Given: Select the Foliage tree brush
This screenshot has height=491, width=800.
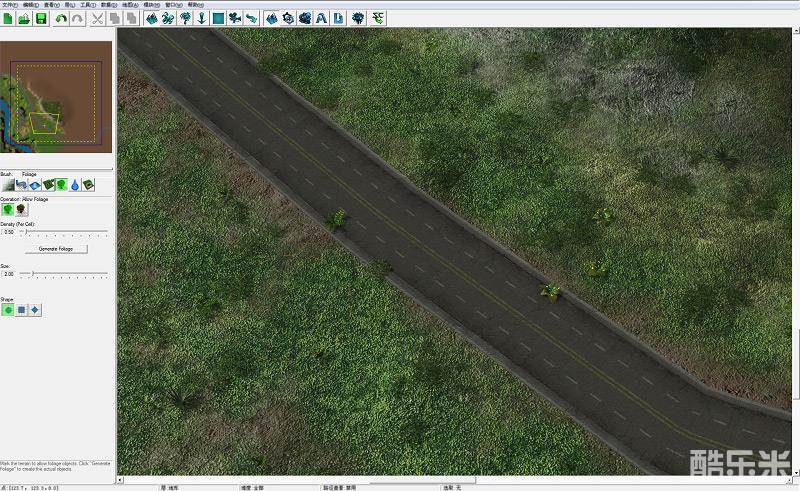Looking at the screenshot, I should tap(61, 185).
